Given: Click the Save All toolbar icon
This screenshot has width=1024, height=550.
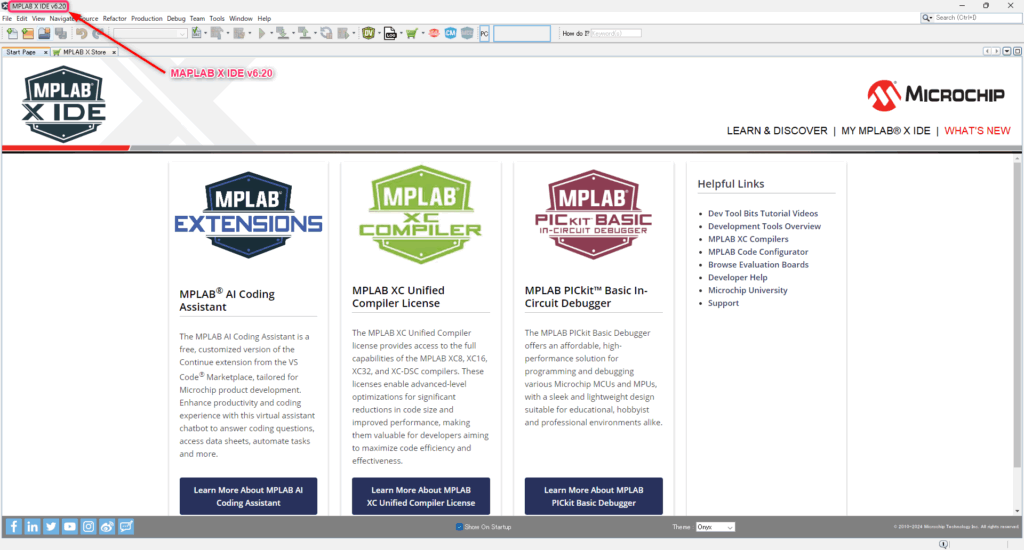Looking at the screenshot, I should 61,33.
